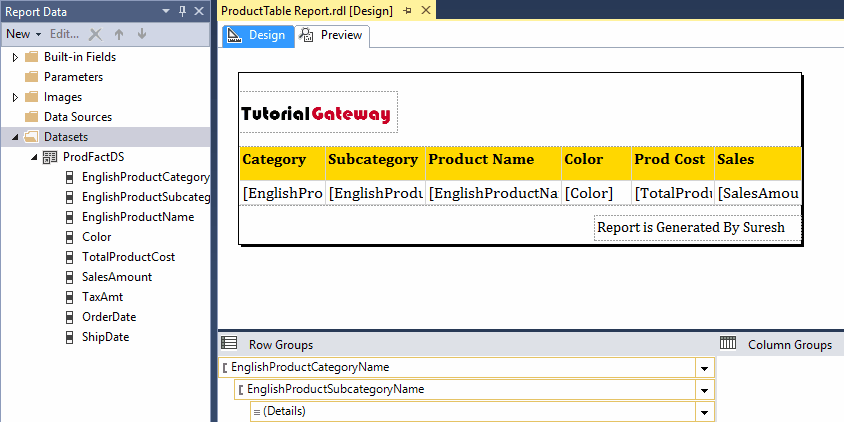Click the [EnglishPro category data cell
Image resolution: width=844 pixels, height=422 pixels.
click(x=282, y=193)
